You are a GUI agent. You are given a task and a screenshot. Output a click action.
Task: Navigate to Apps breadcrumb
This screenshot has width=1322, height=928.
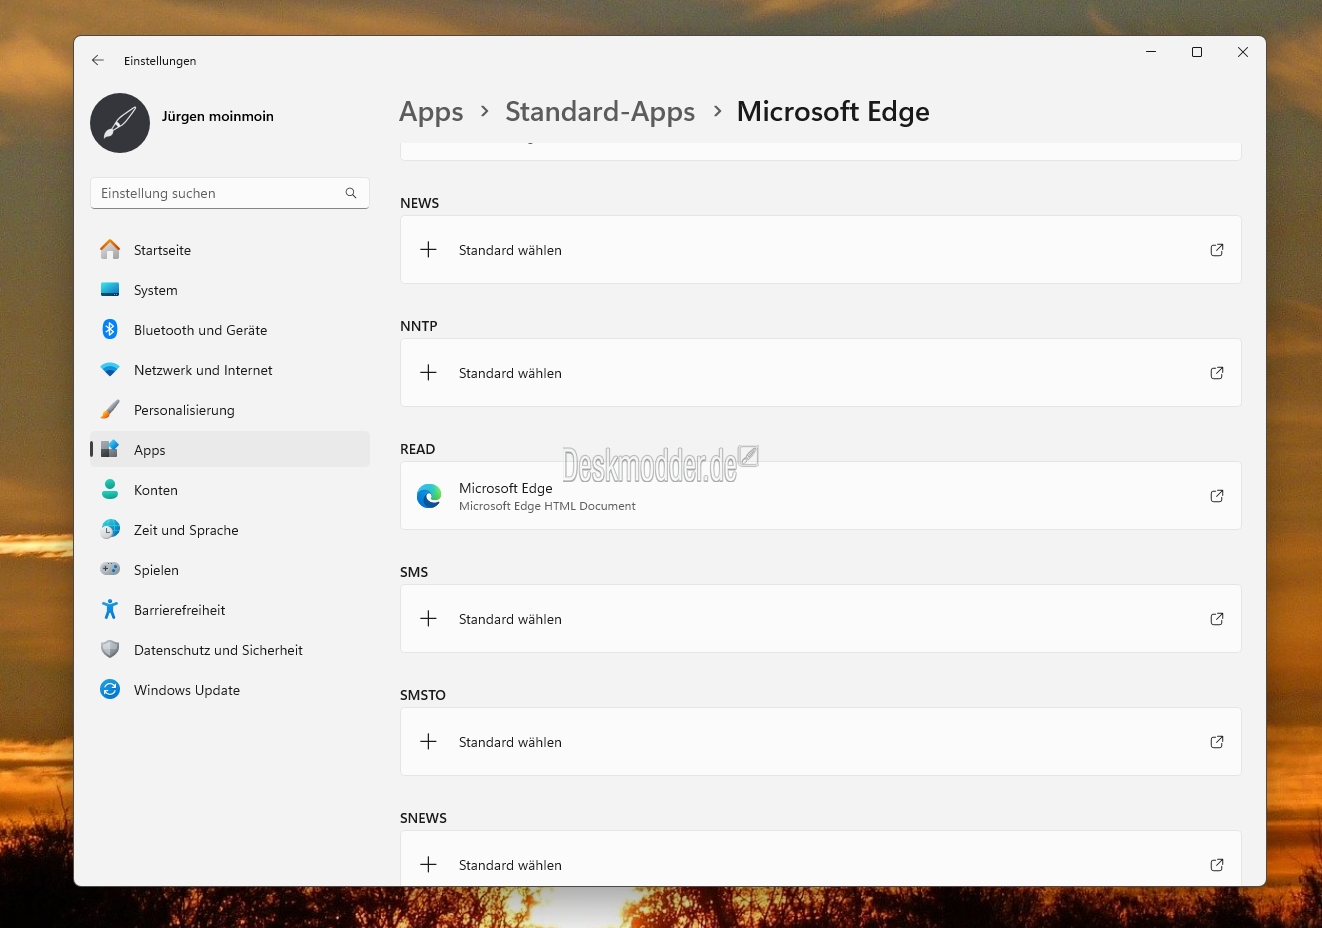(431, 112)
